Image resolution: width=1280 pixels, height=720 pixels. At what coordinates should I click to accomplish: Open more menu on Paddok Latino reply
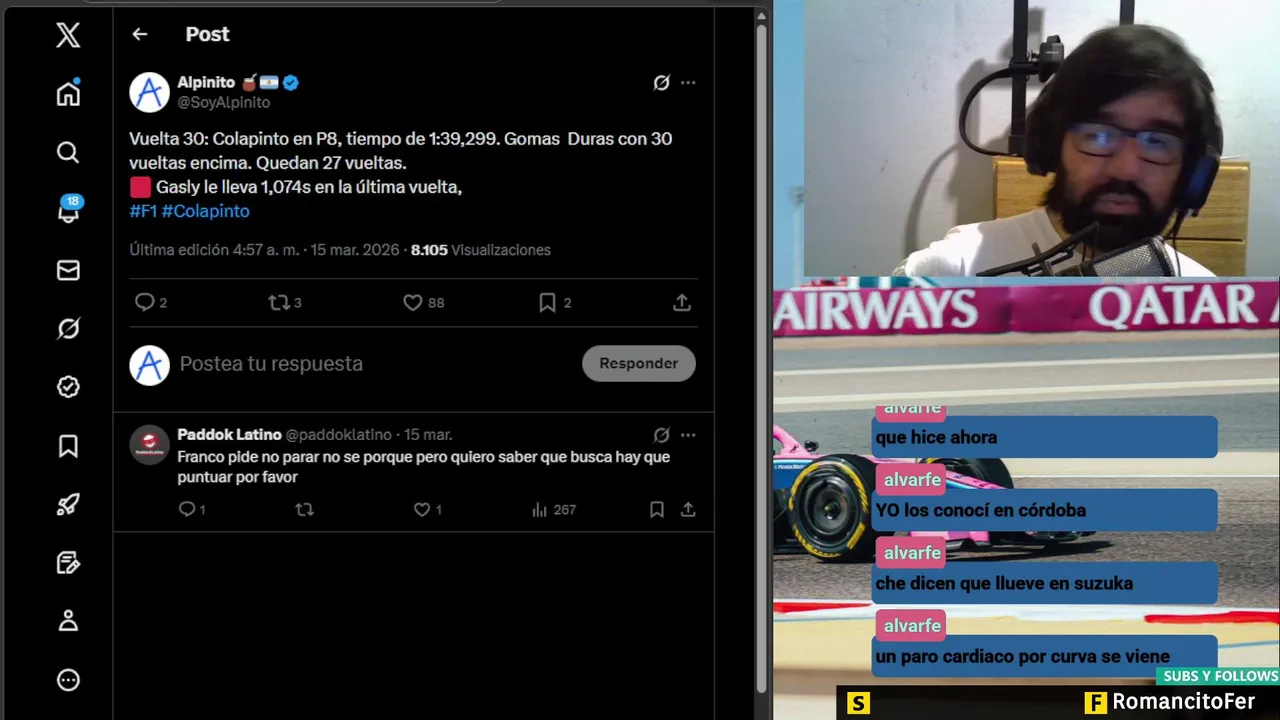tap(688, 435)
